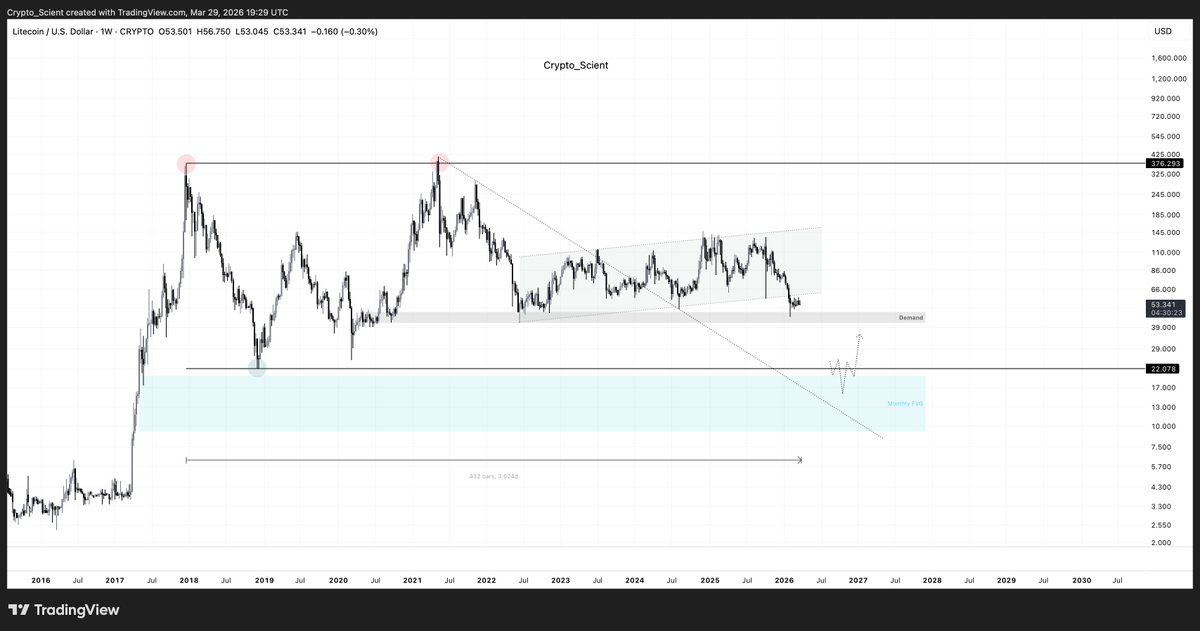
Task: Click the 110.000 price axis label
Action: tap(1166, 251)
